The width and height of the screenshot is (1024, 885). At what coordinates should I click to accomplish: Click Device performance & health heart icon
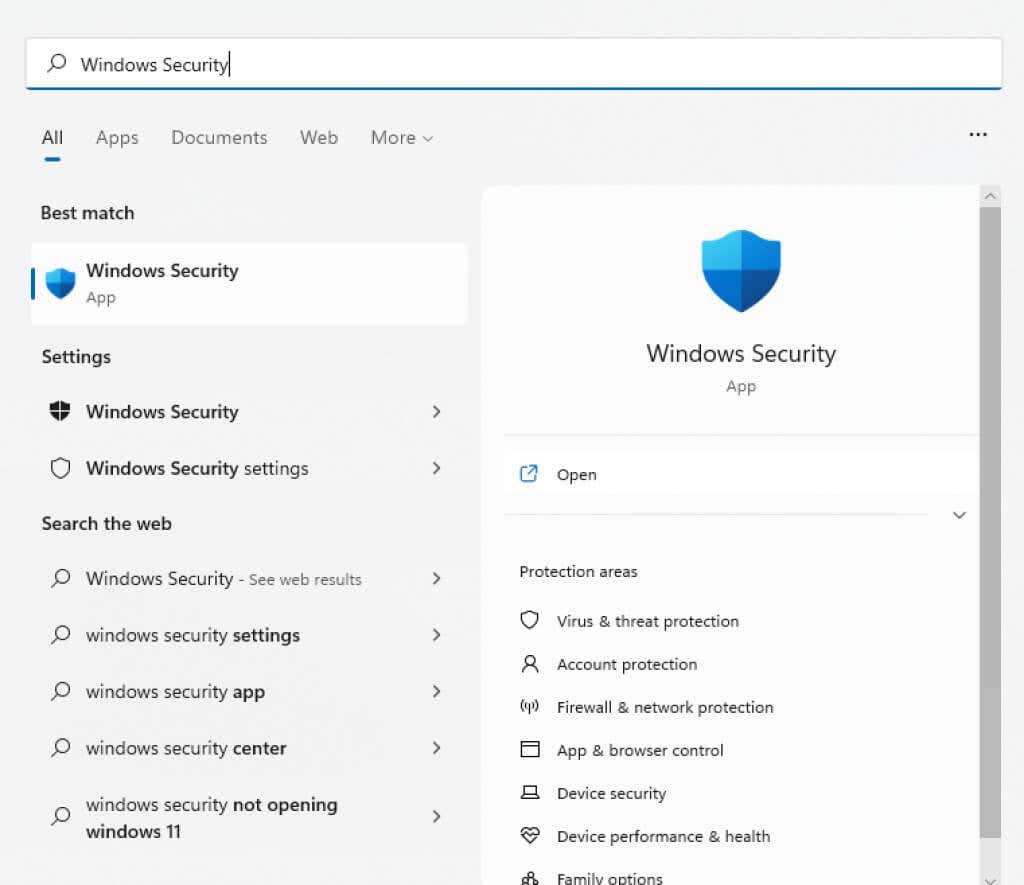tap(530, 835)
